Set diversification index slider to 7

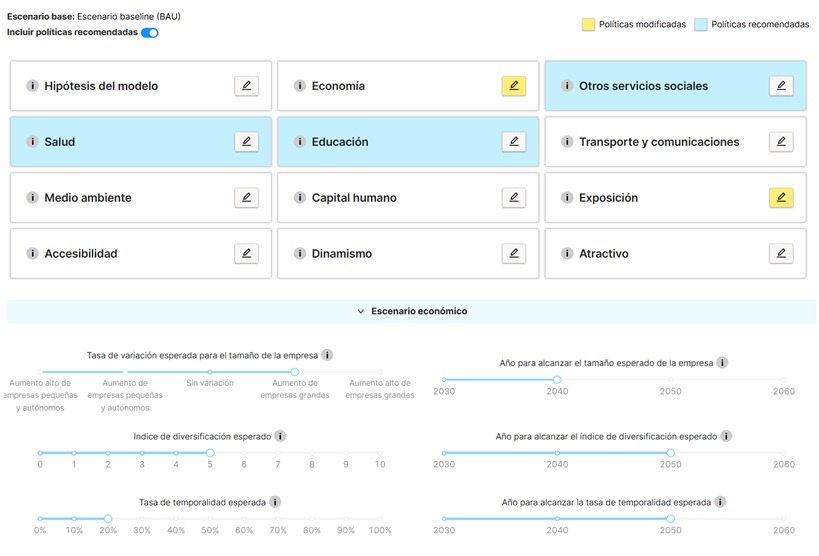(x=278, y=453)
